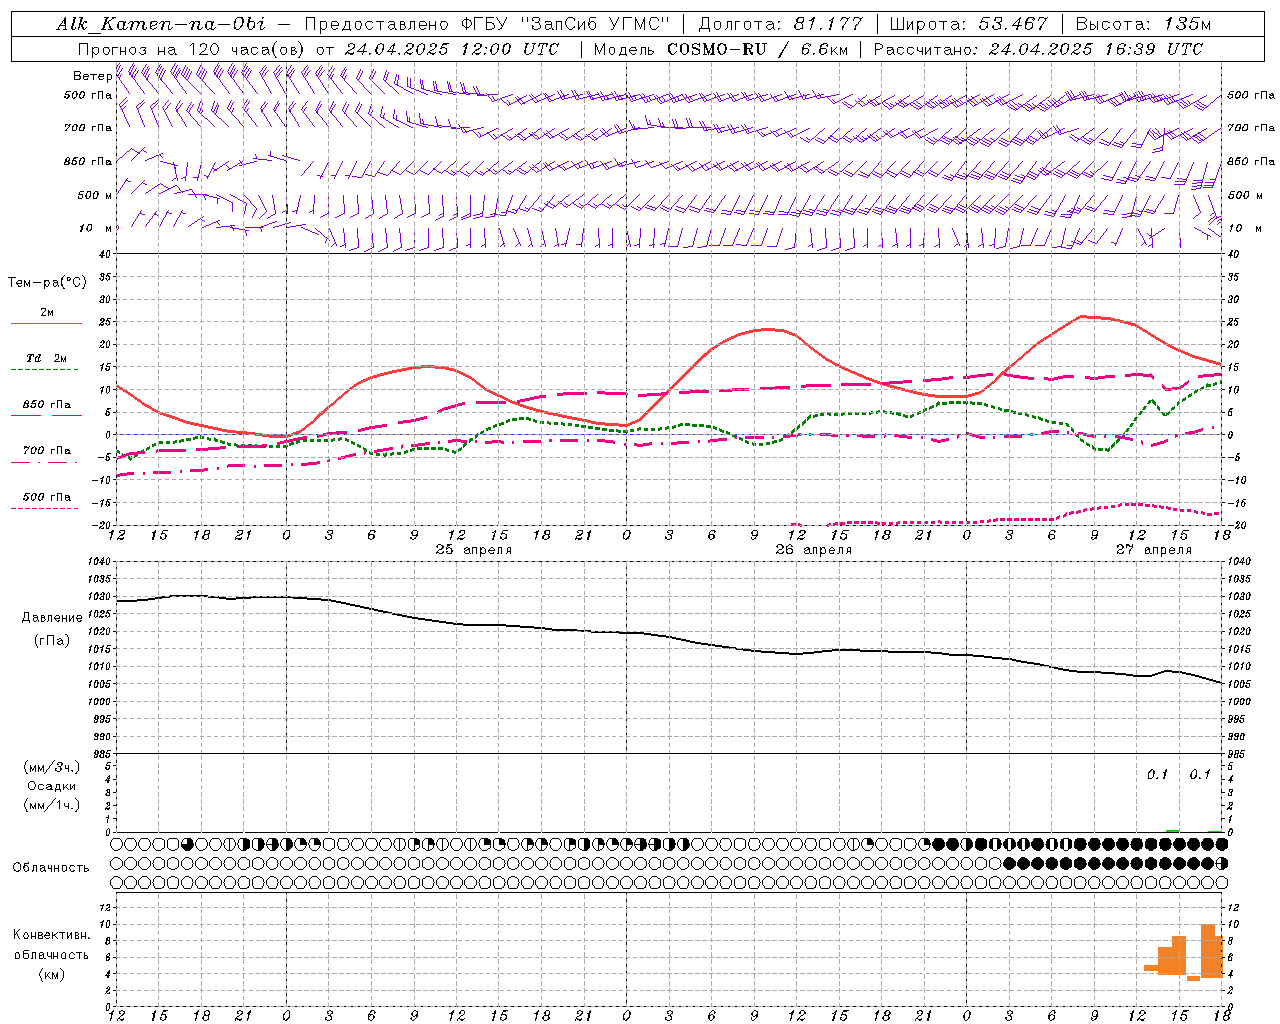Click the Облачность cloud cover label

pyautogui.click(x=51, y=867)
